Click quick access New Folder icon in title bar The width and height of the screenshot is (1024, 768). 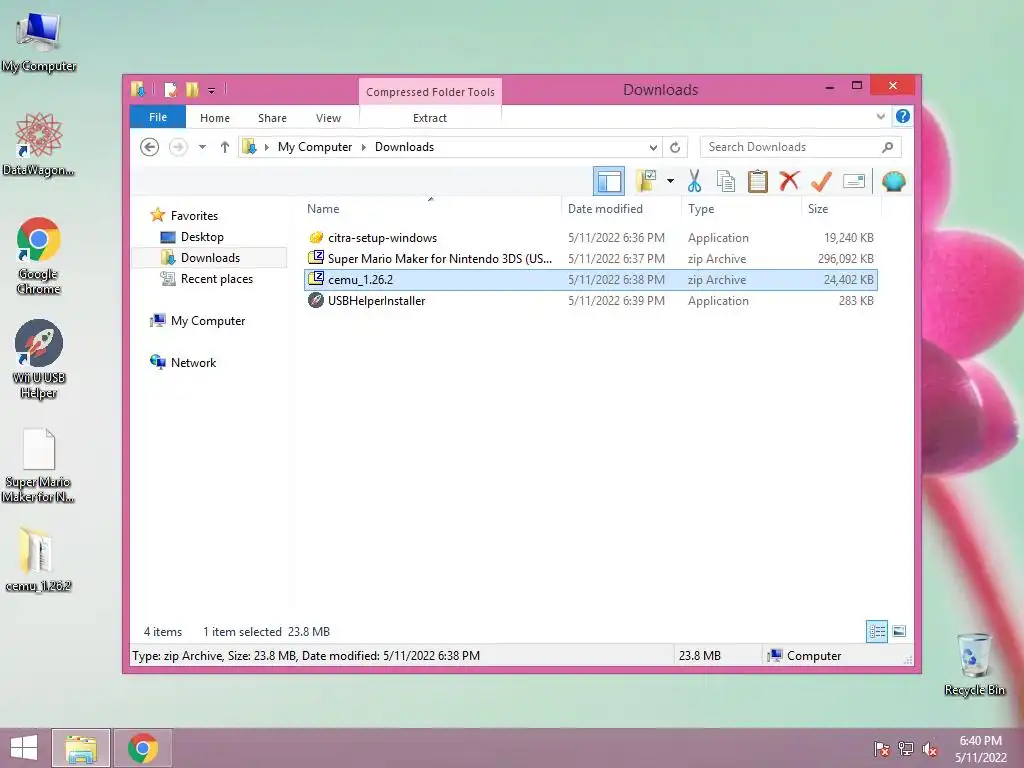[192, 89]
